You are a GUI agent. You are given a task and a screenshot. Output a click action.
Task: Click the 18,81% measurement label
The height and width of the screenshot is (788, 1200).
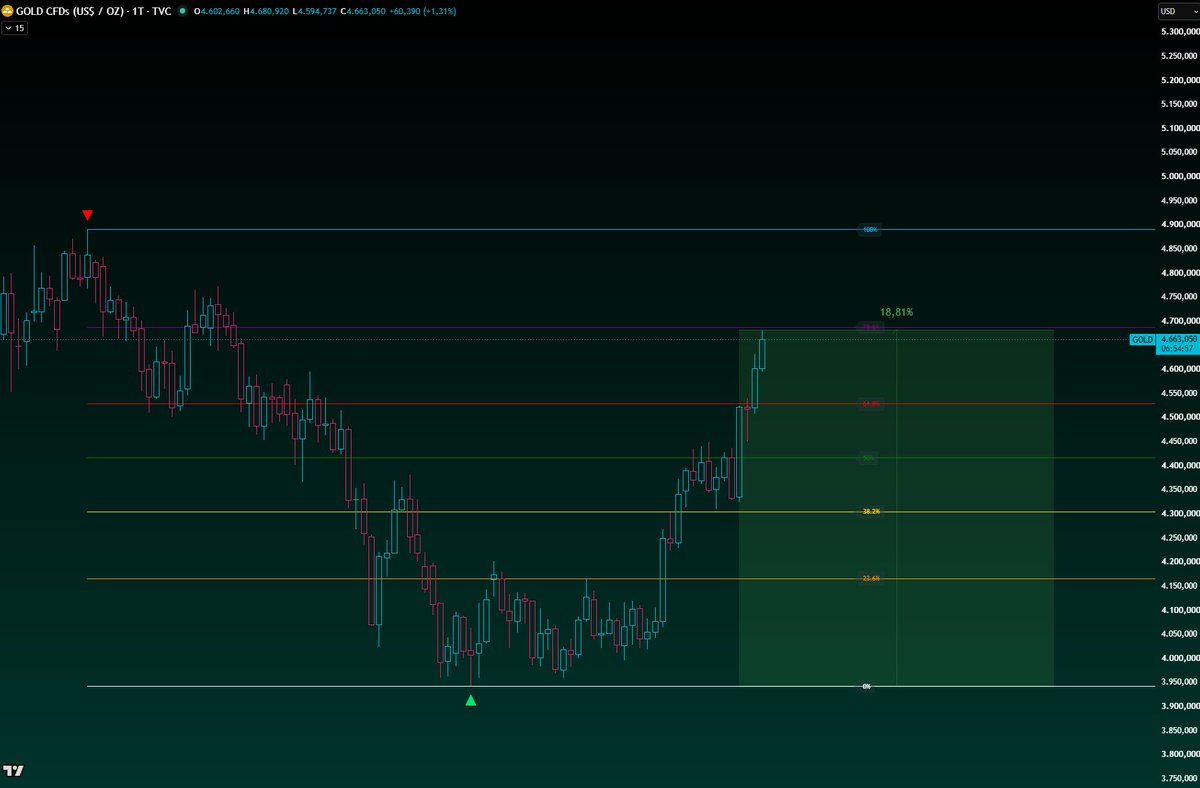pos(896,312)
